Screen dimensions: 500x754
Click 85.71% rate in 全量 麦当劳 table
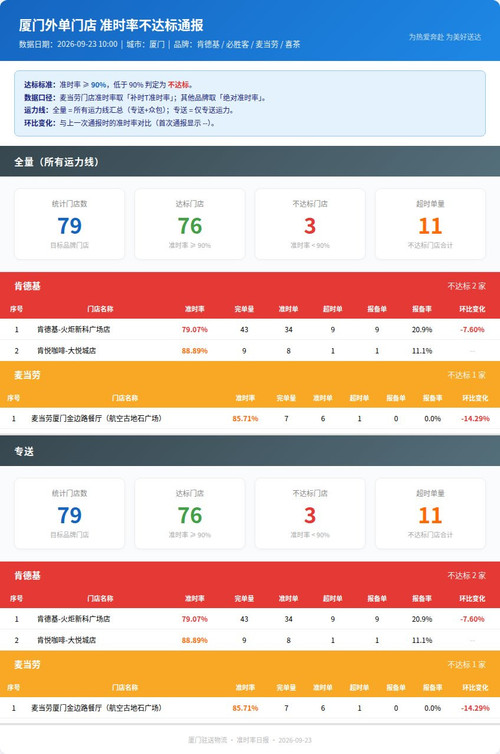(245, 418)
